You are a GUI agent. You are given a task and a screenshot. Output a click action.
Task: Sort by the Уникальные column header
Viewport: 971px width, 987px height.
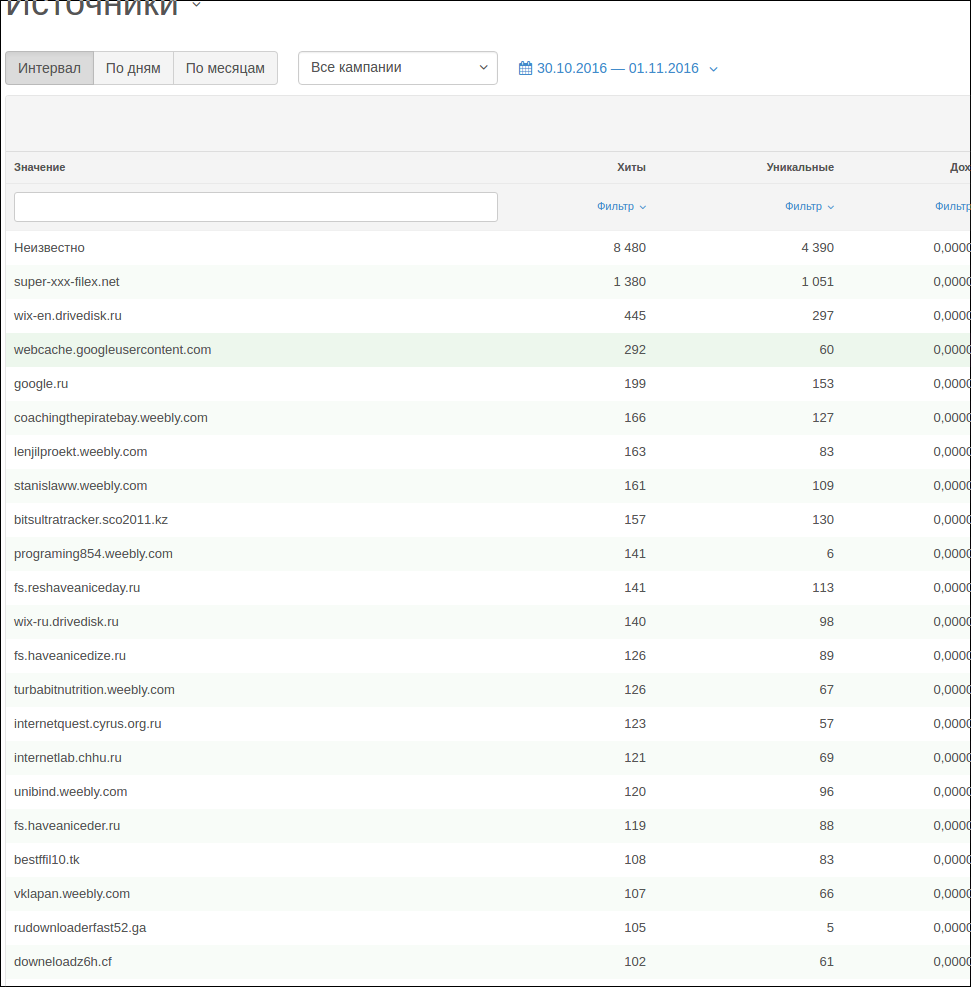(800, 167)
